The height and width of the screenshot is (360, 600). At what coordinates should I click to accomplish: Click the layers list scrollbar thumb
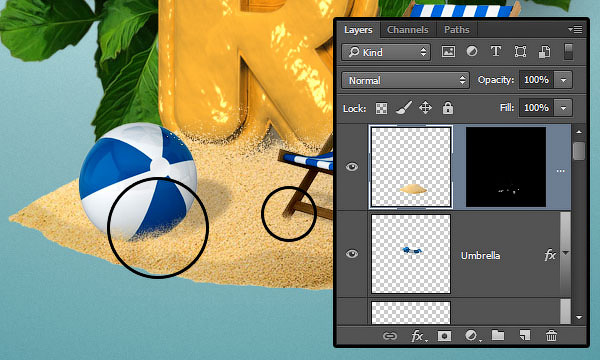click(x=579, y=151)
